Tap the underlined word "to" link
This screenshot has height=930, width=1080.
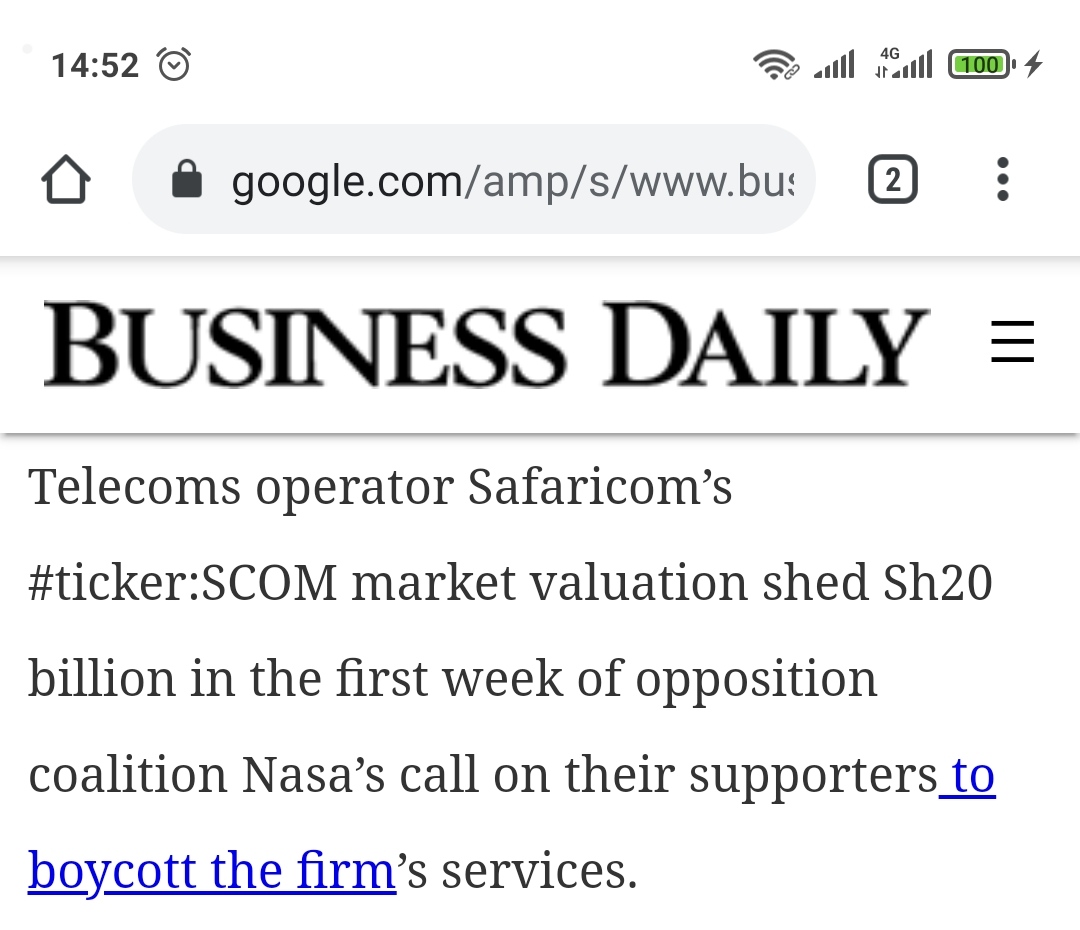[968, 776]
